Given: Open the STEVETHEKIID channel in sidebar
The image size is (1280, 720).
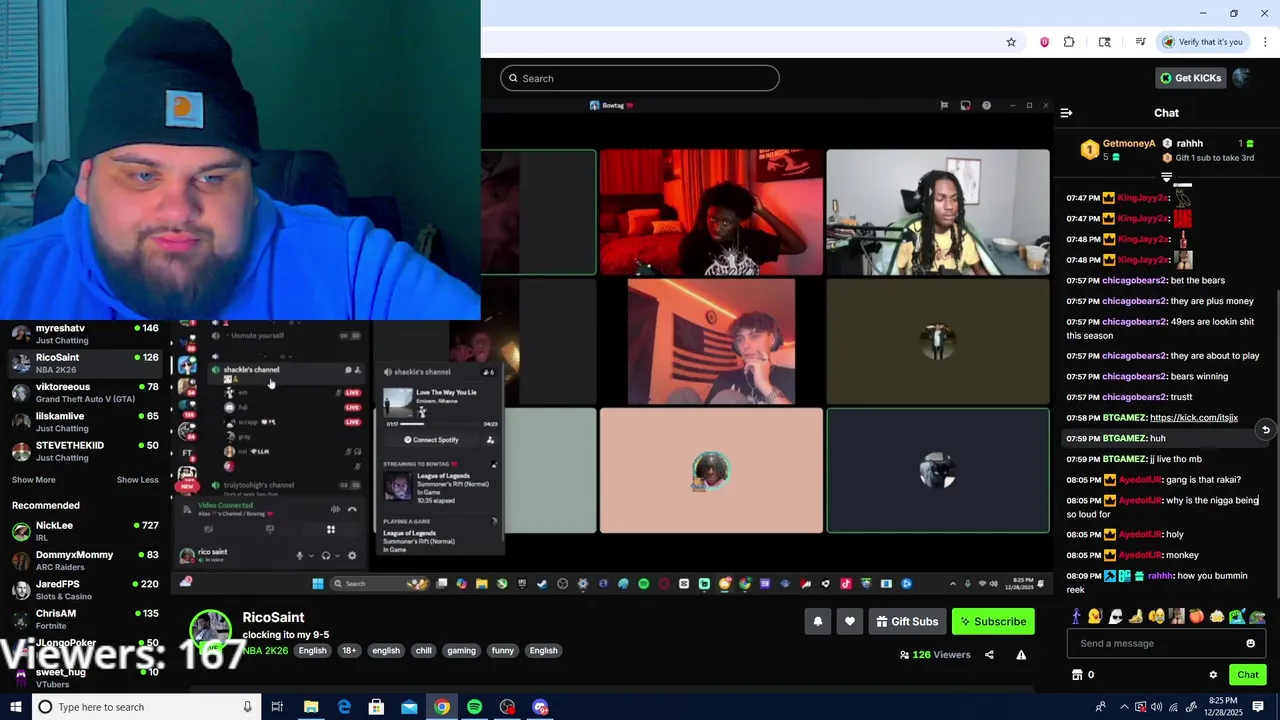Looking at the screenshot, I should 85,450.
